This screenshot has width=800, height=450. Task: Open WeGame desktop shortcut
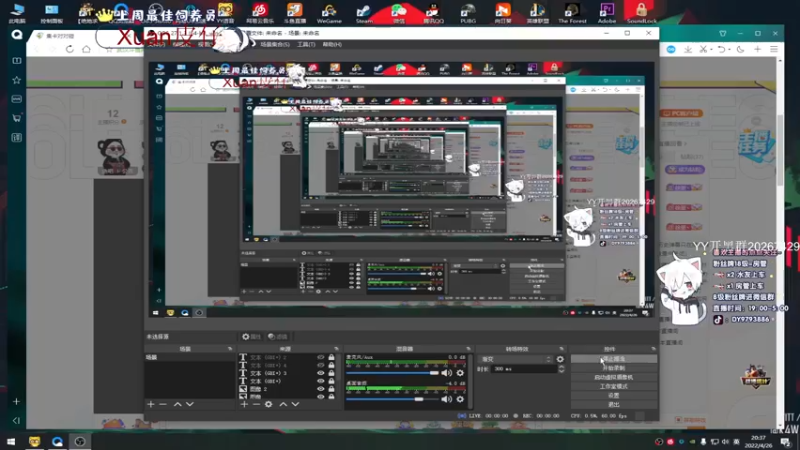coord(329,13)
